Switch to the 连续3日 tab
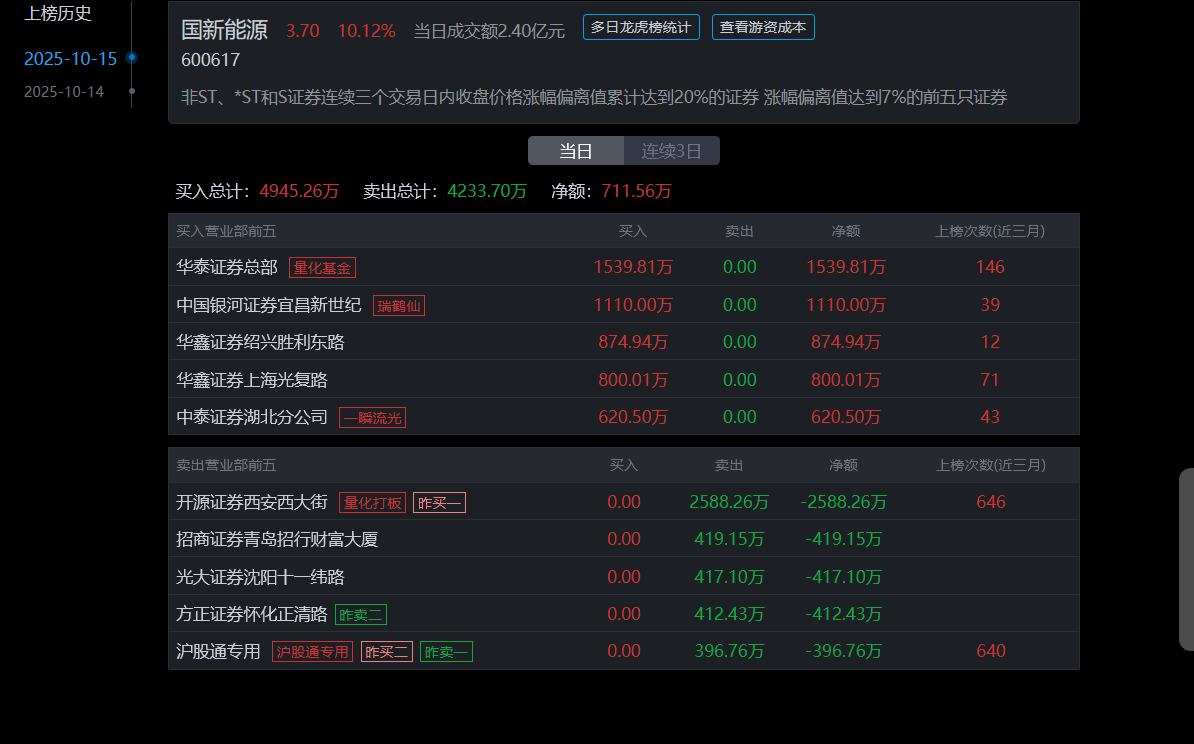Screen dimensions: 1194x744 [671, 151]
